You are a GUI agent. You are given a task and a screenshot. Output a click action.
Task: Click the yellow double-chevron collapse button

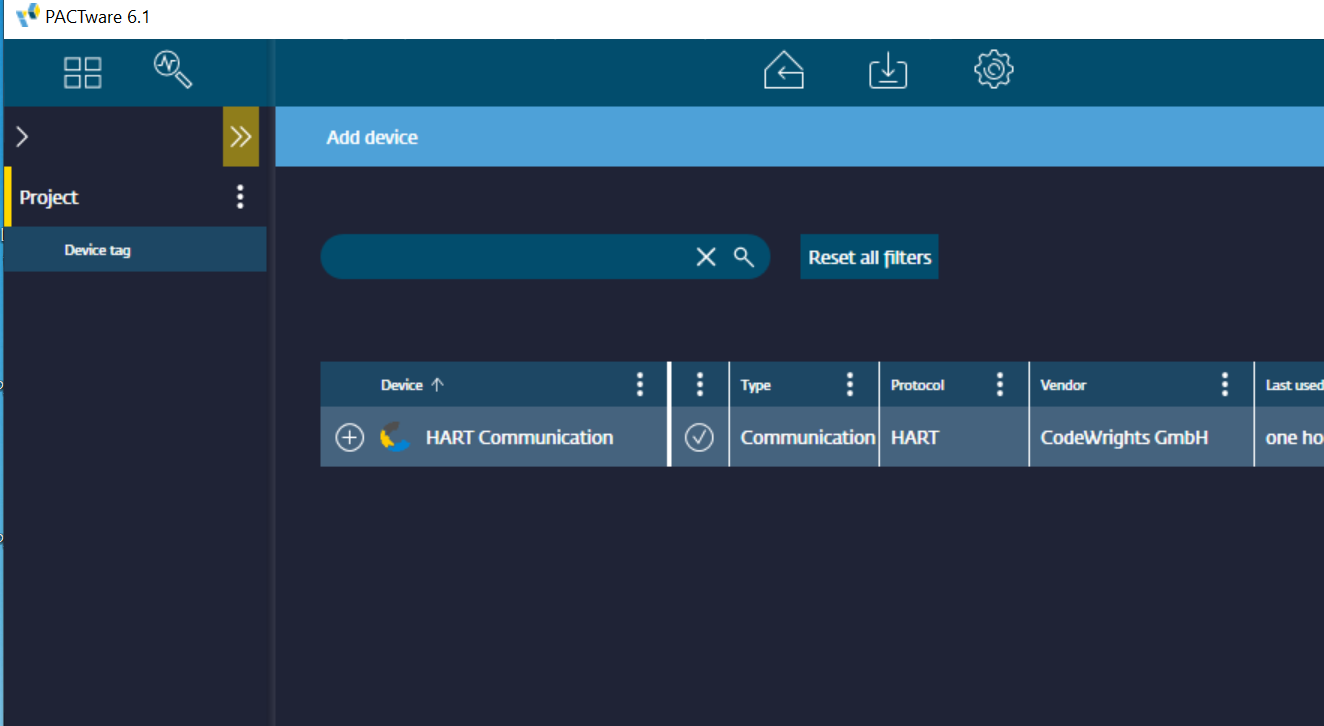241,137
